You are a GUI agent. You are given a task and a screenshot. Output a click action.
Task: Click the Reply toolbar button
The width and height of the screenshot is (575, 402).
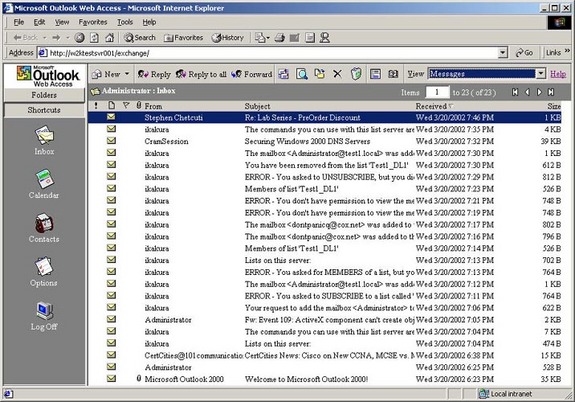pos(154,74)
